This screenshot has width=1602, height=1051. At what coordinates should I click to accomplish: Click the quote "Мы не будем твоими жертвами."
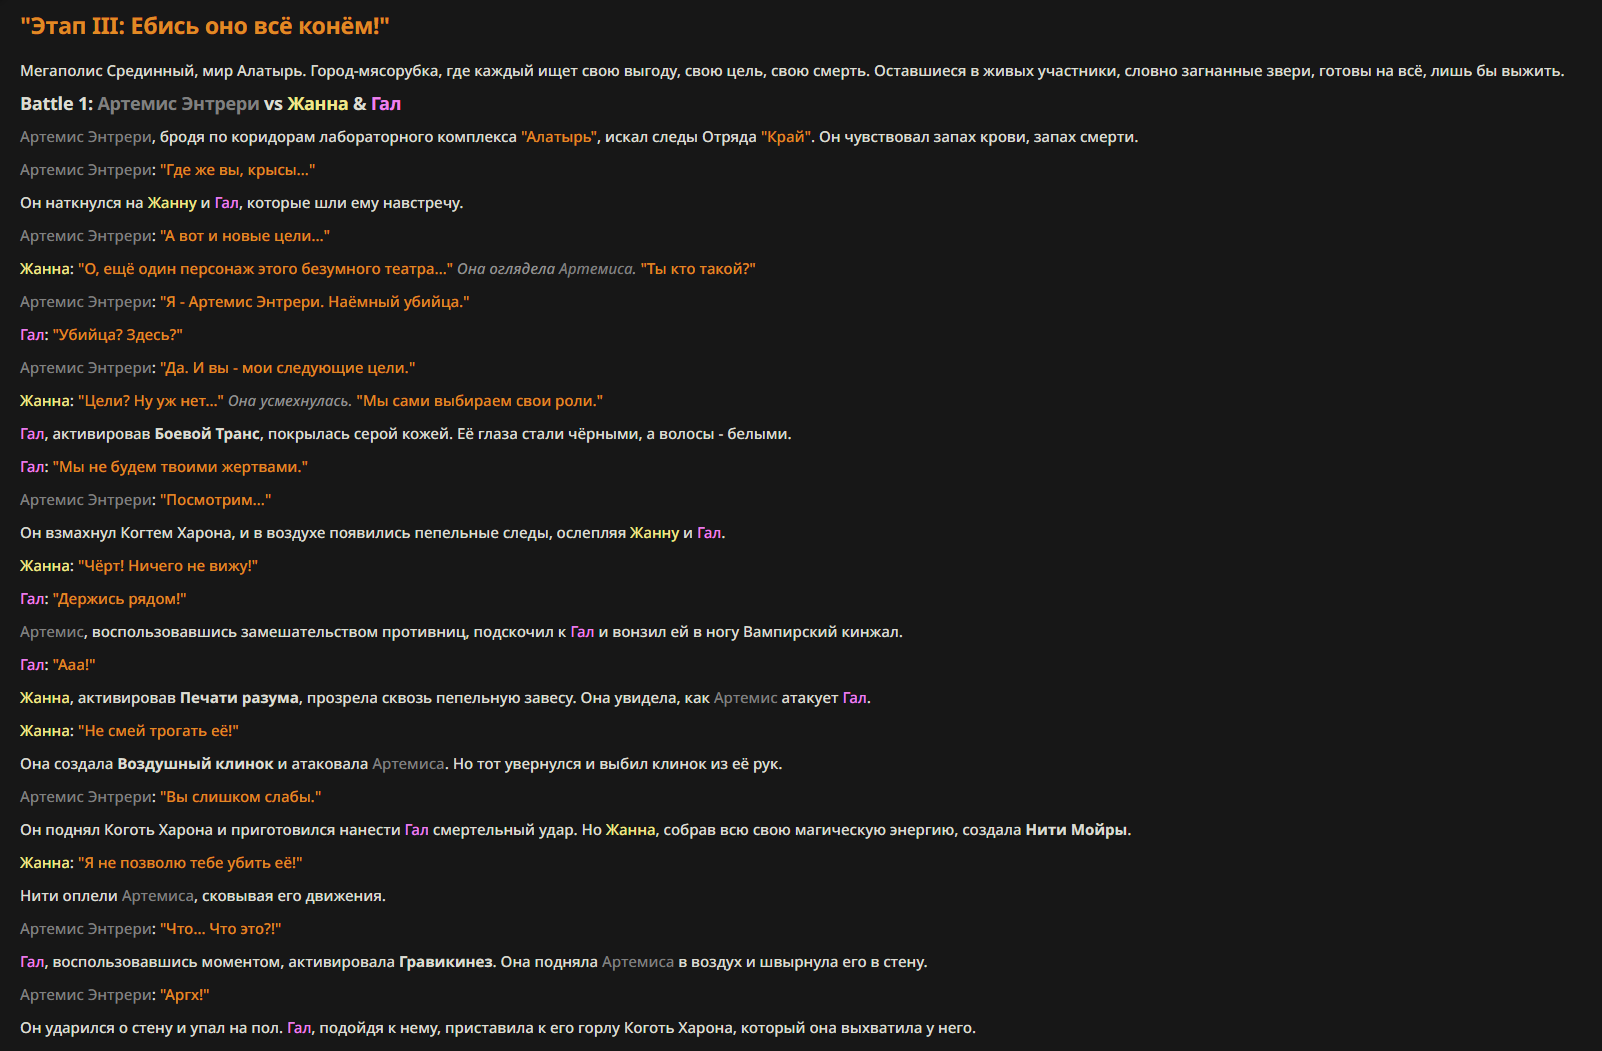pos(181,467)
